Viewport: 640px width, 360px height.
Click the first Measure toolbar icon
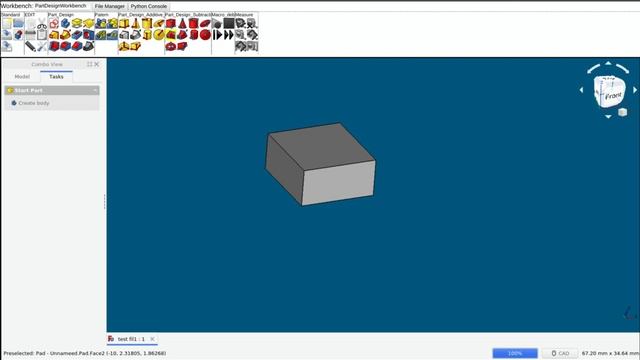[240, 23]
